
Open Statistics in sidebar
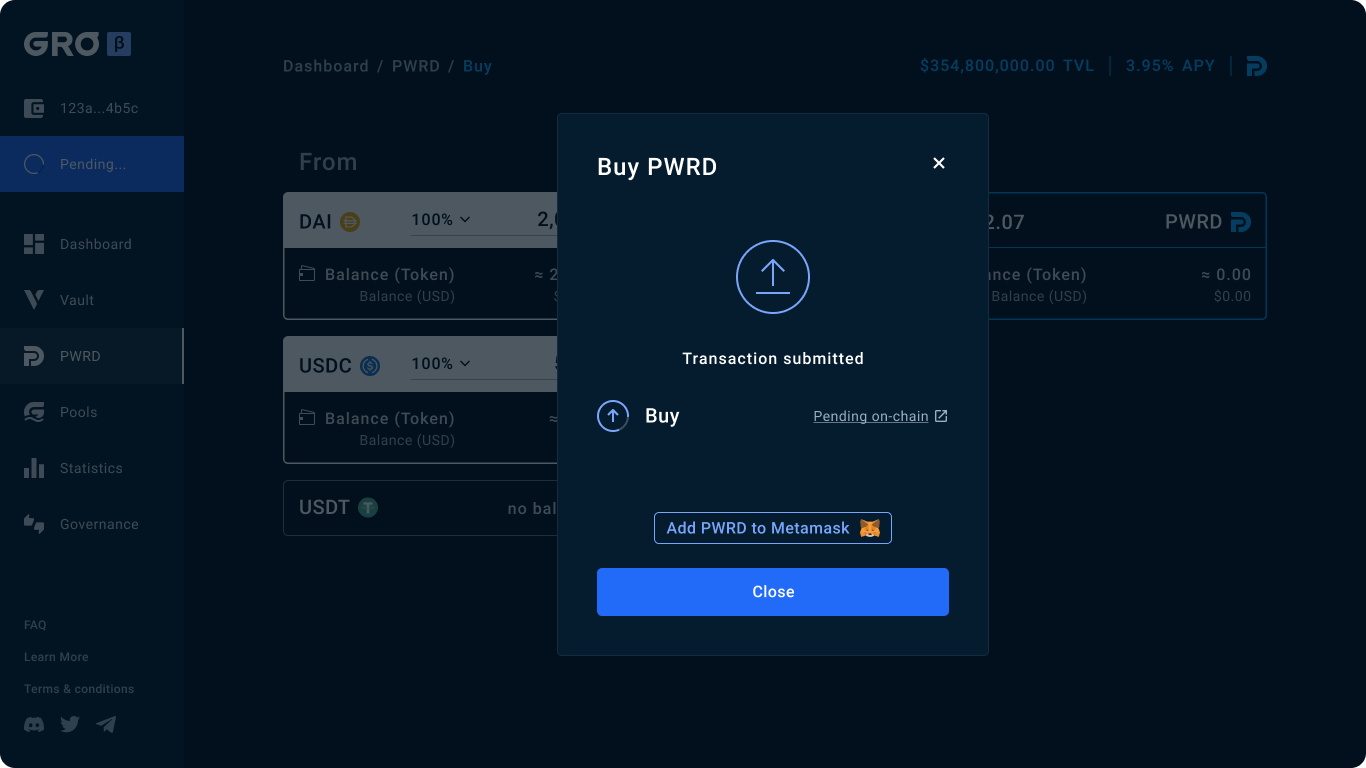[92, 468]
